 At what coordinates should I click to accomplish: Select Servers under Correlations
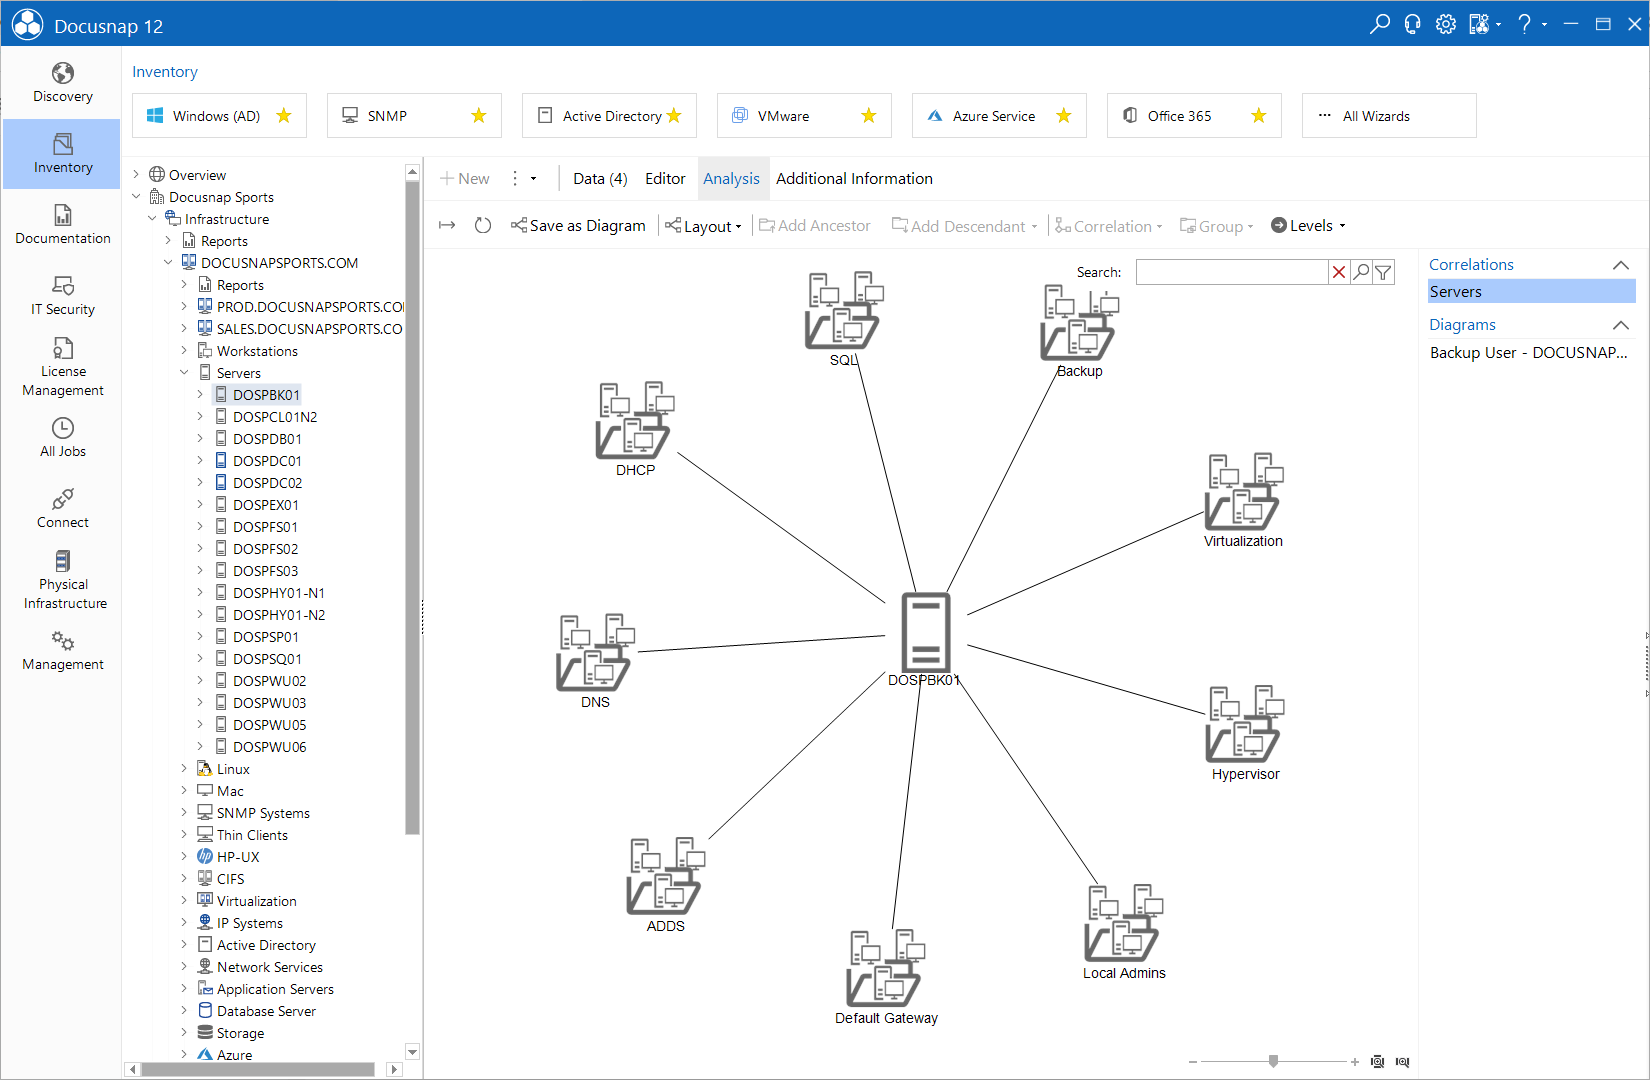tap(1531, 292)
